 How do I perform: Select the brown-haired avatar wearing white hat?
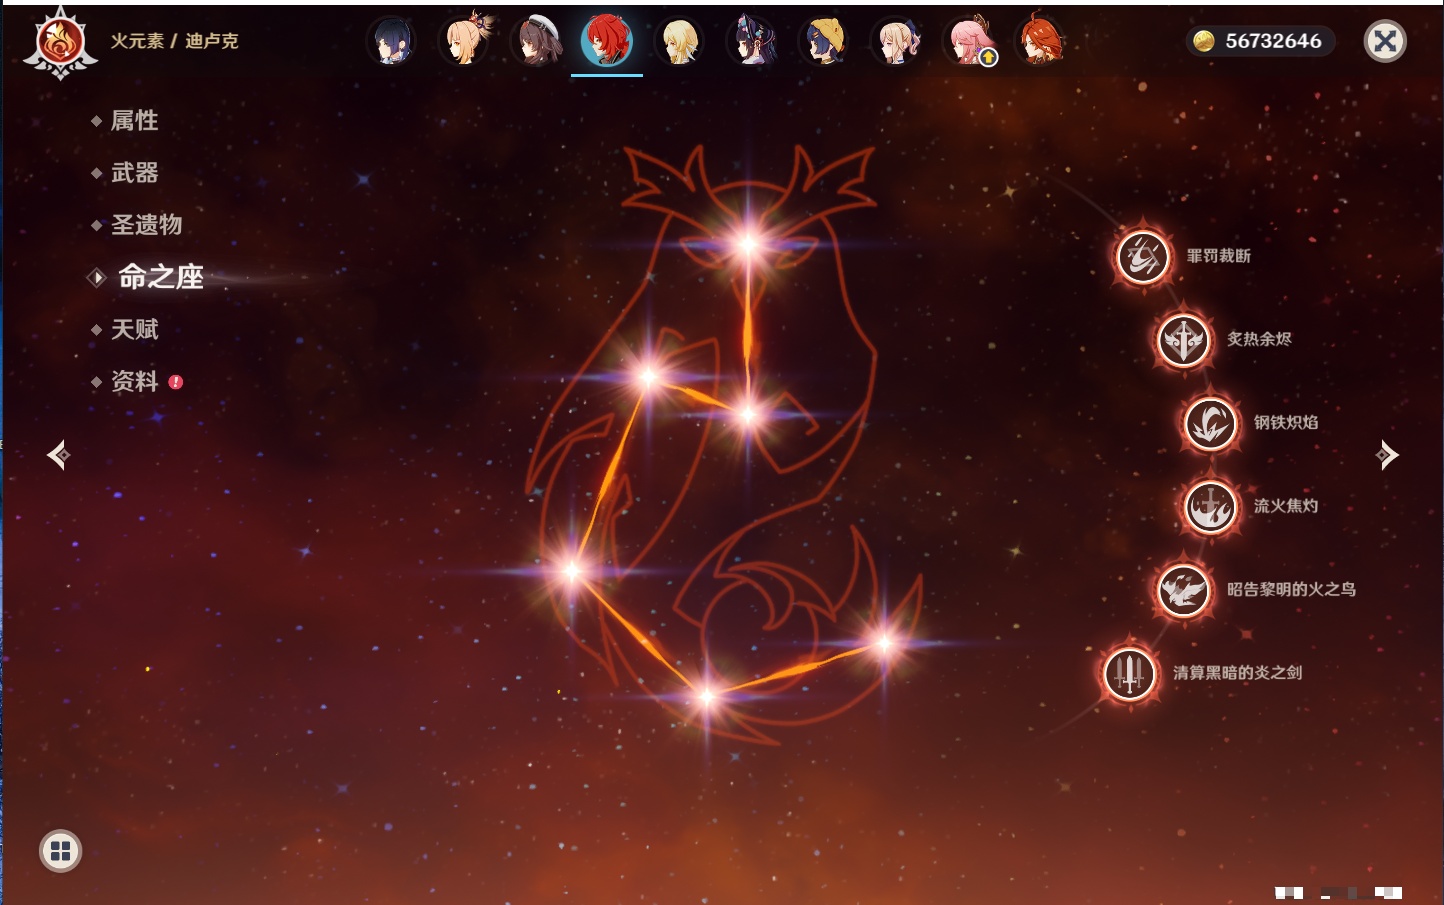(538, 41)
